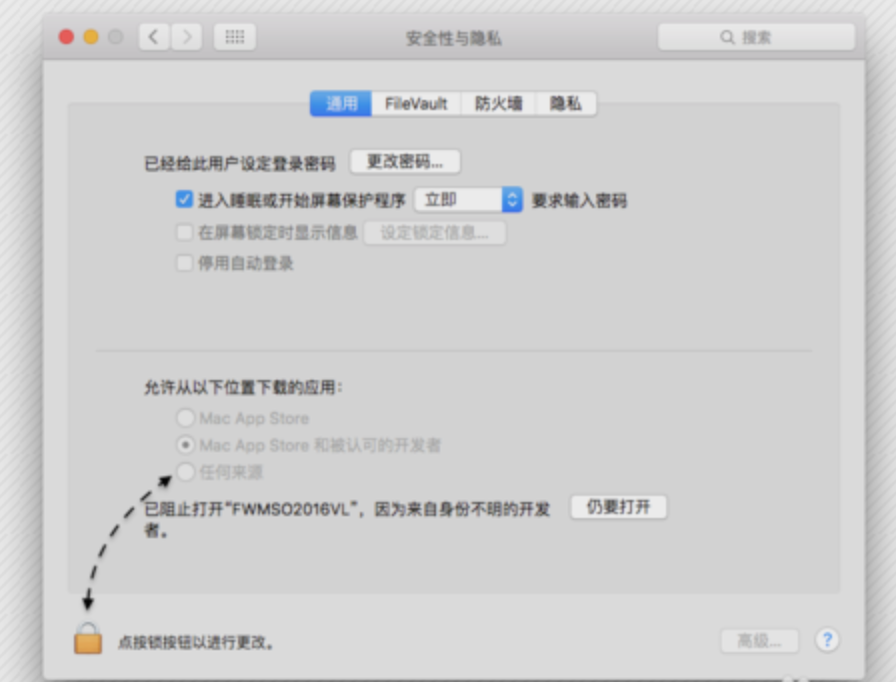The height and width of the screenshot is (682, 896).
Task: Show all preferences grid icon
Action: tap(234, 37)
